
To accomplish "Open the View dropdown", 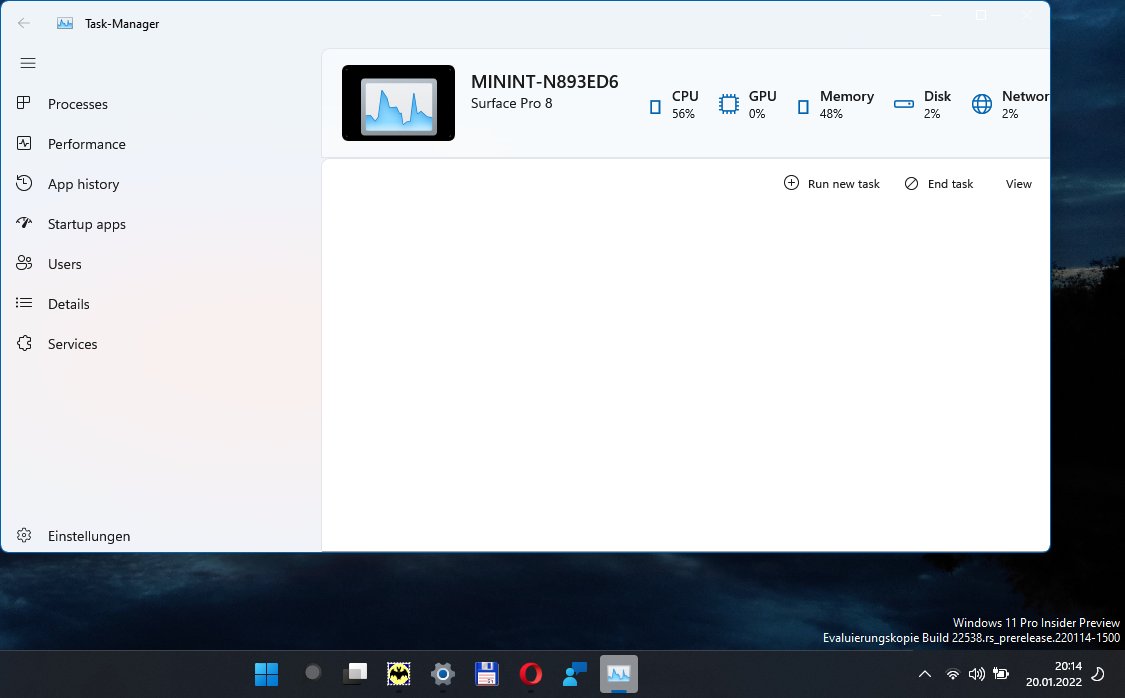I will click(x=1018, y=184).
